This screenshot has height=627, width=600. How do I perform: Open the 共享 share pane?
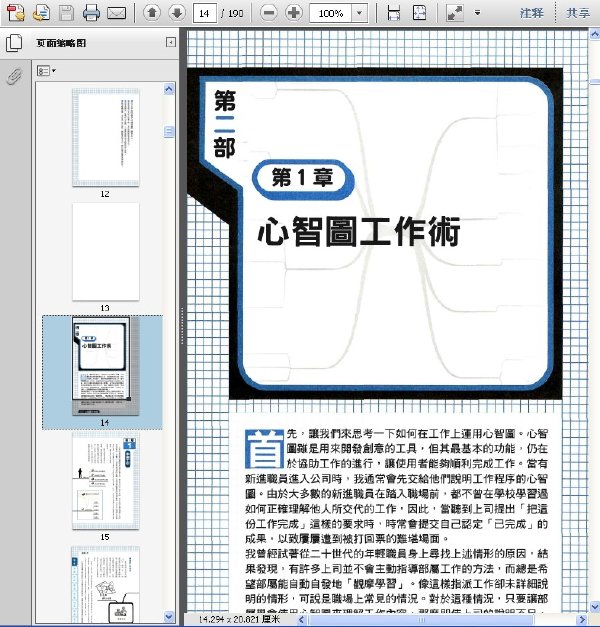pyautogui.click(x=578, y=13)
